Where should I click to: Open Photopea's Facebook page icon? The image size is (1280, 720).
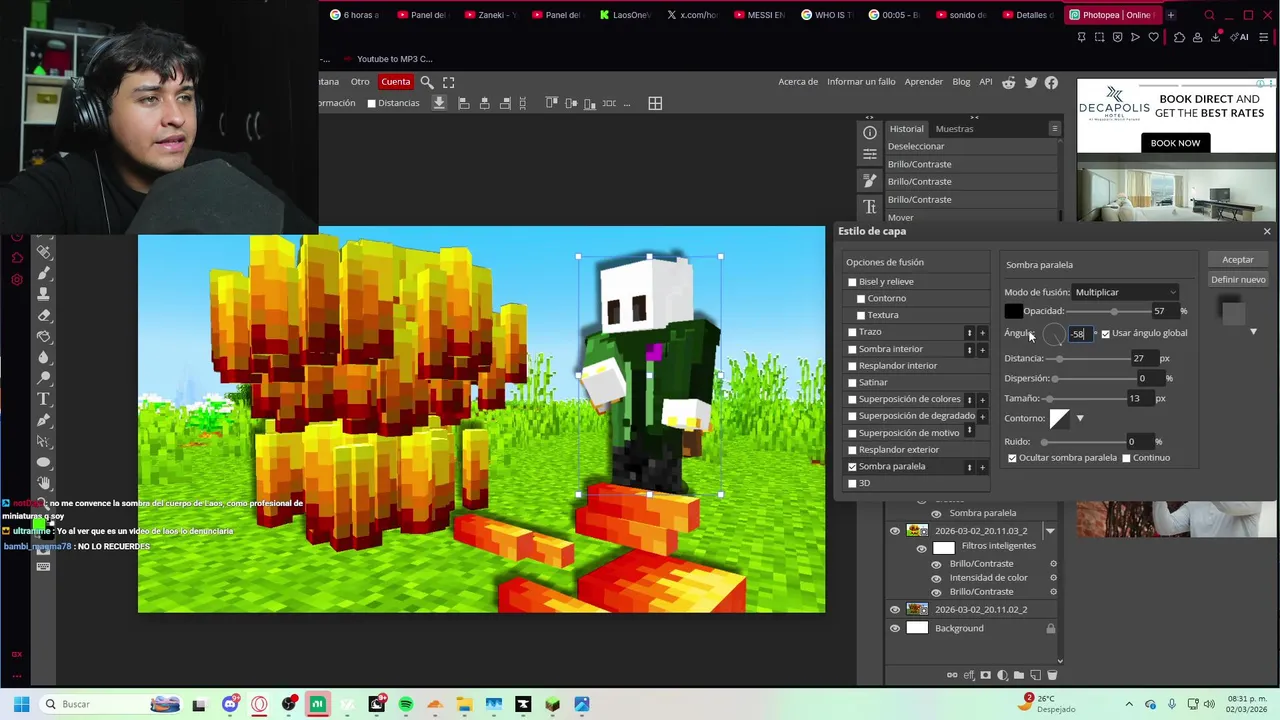pyautogui.click(x=1051, y=82)
